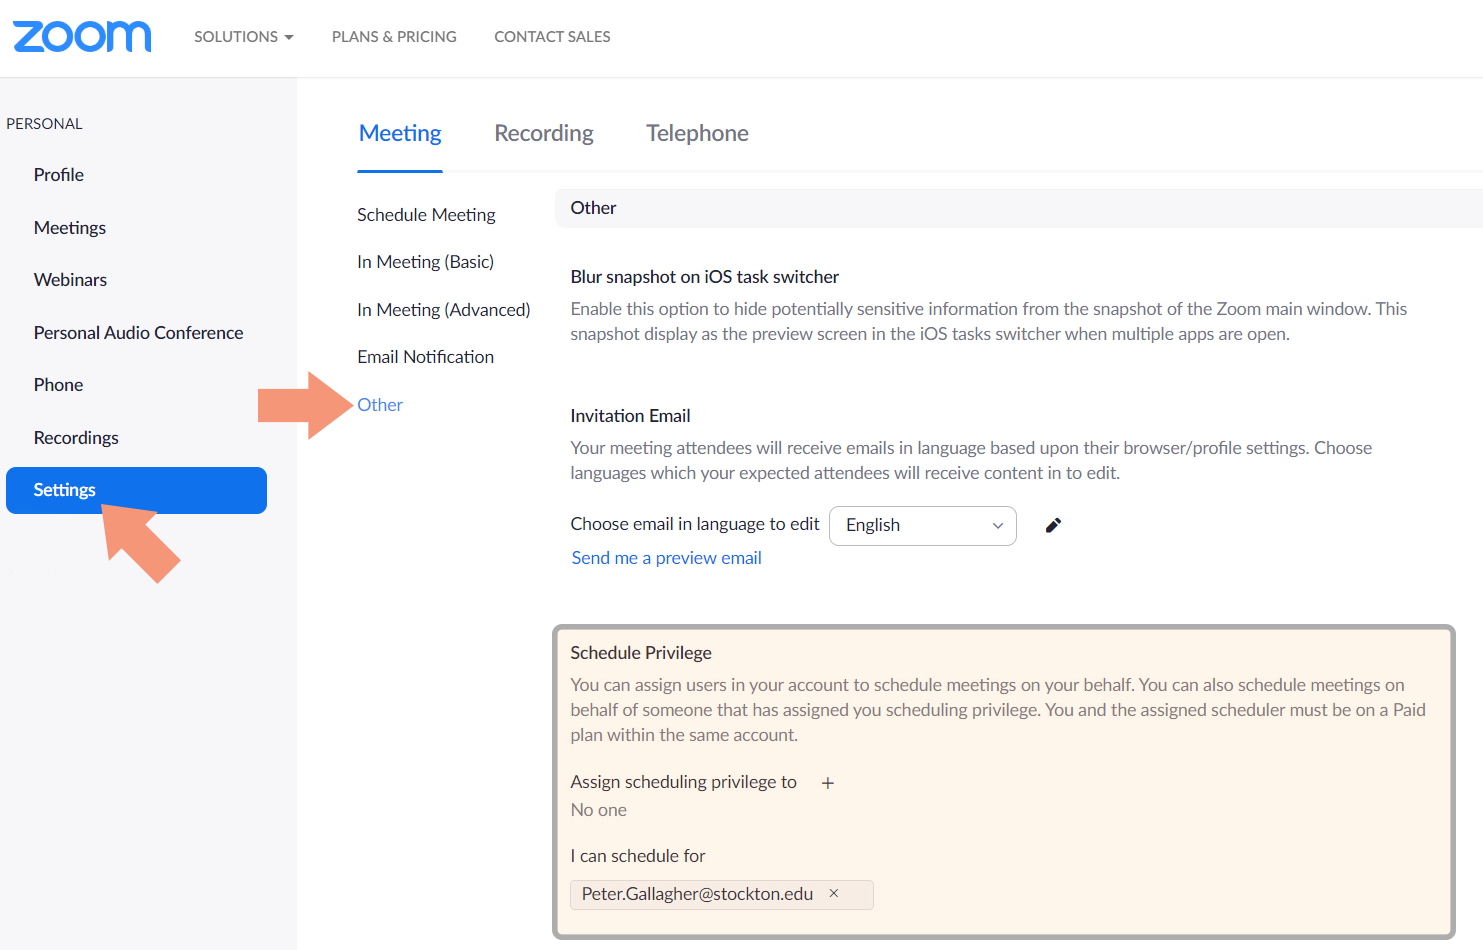Open the email language dropdown showing English
Image resolution: width=1483 pixels, height=950 pixels.
pyautogui.click(x=923, y=526)
